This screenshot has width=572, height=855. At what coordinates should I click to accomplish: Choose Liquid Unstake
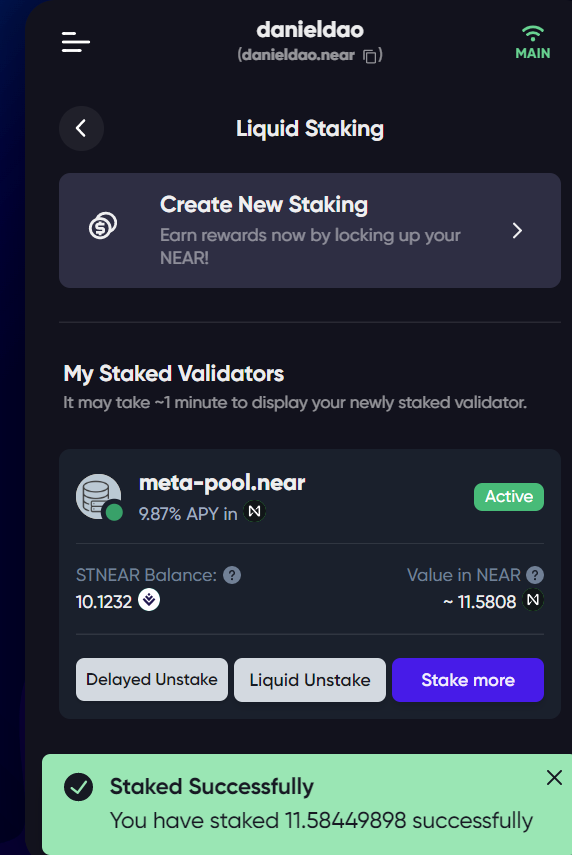tap(310, 679)
